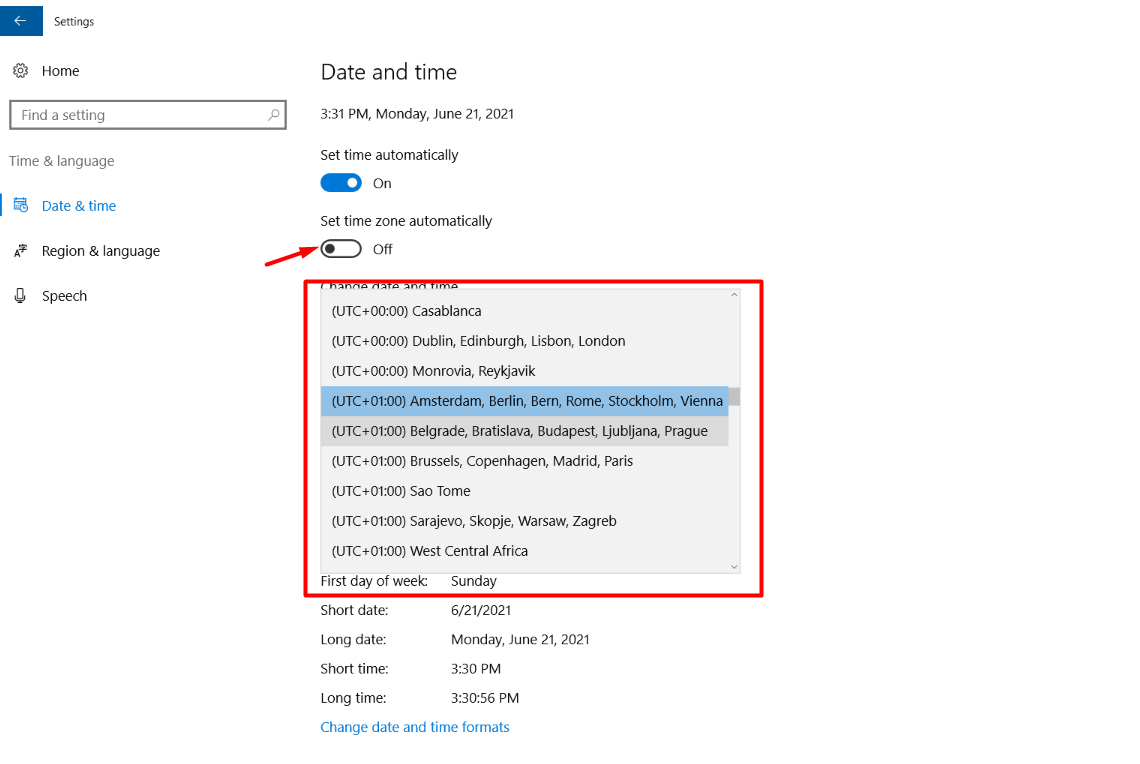Open the Date & time section
1140x764 pixels.
click(79, 206)
